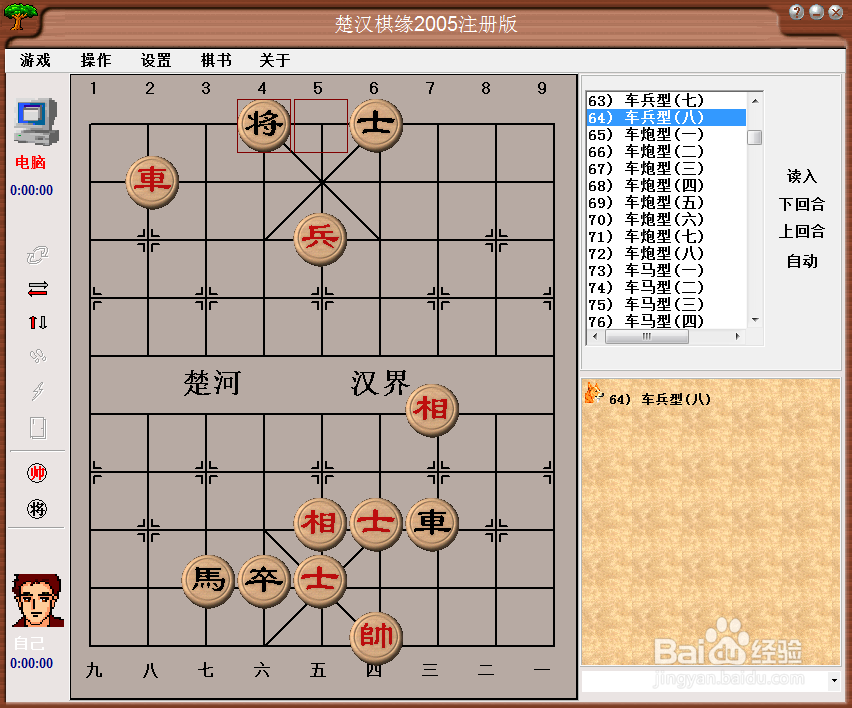Select list item 71) 车炮型(七)
852x708 pixels.
click(666, 236)
